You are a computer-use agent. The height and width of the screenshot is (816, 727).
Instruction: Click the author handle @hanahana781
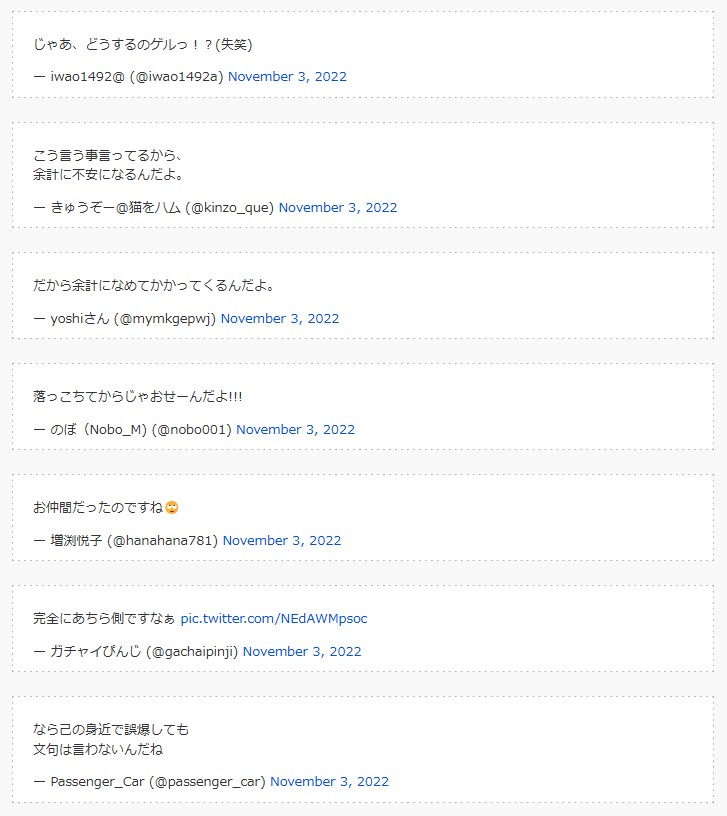[163, 541]
